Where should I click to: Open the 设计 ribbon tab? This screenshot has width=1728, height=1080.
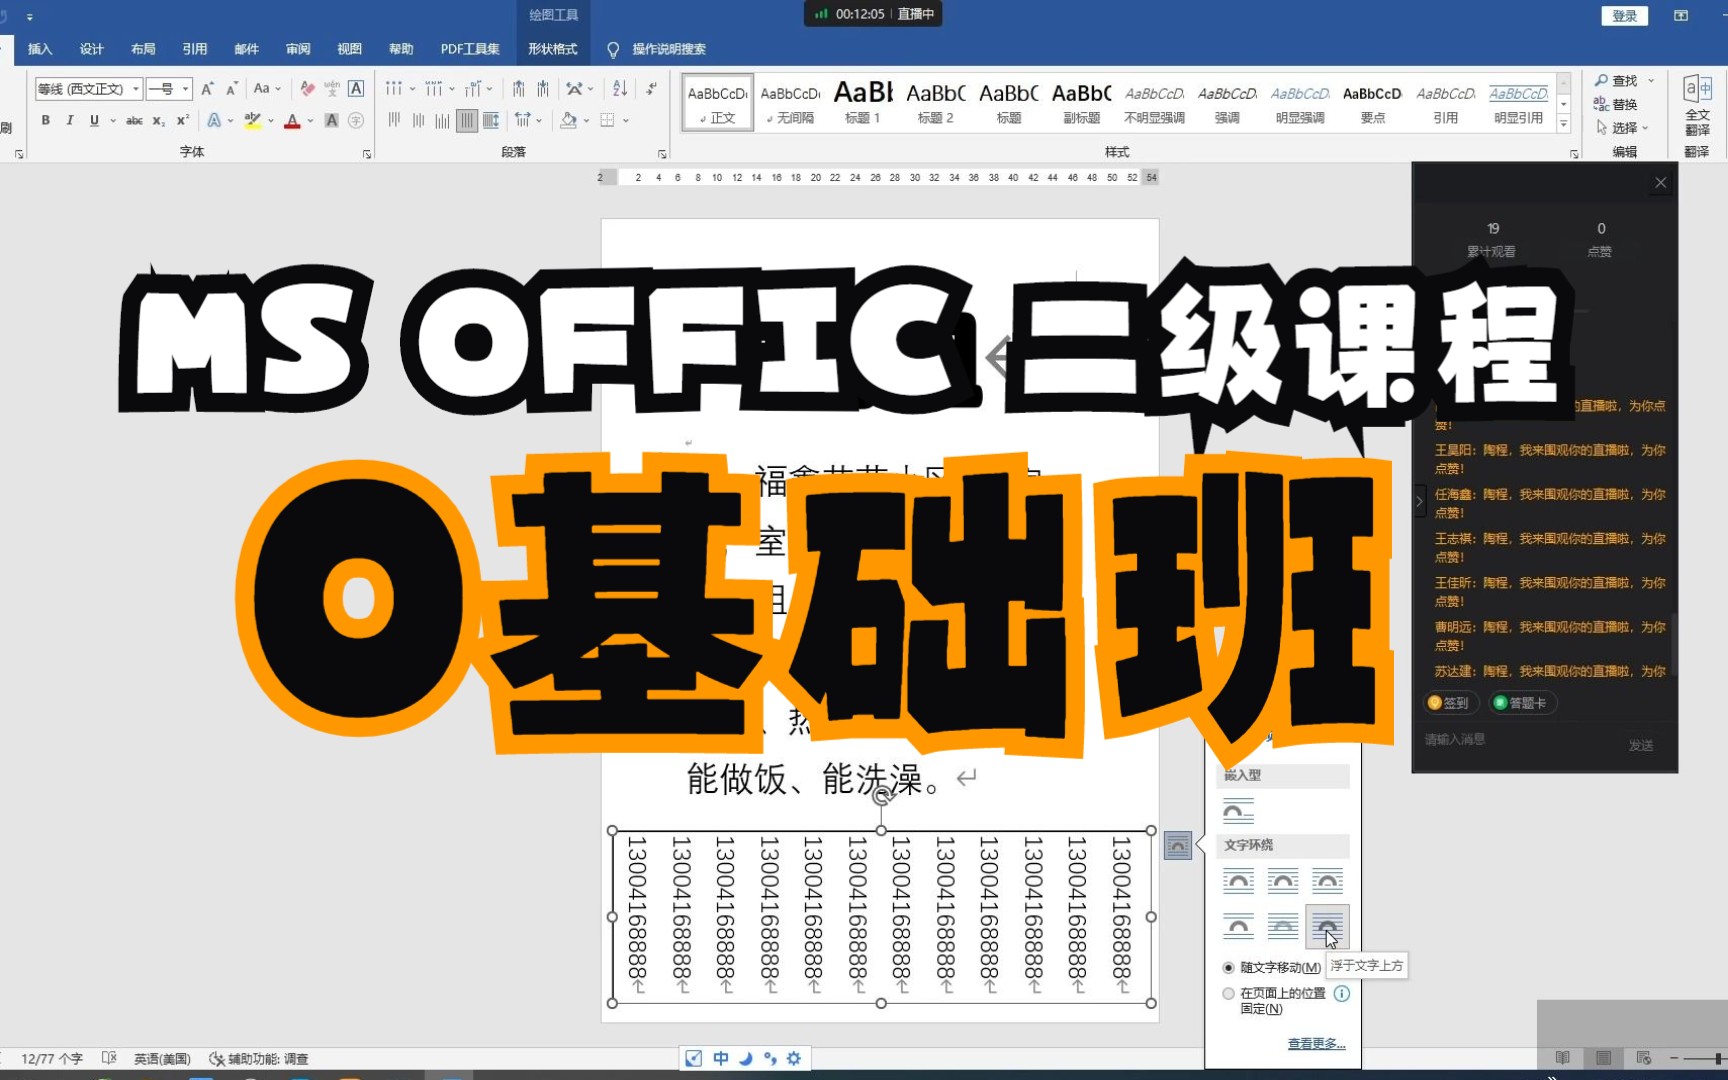tap(92, 49)
